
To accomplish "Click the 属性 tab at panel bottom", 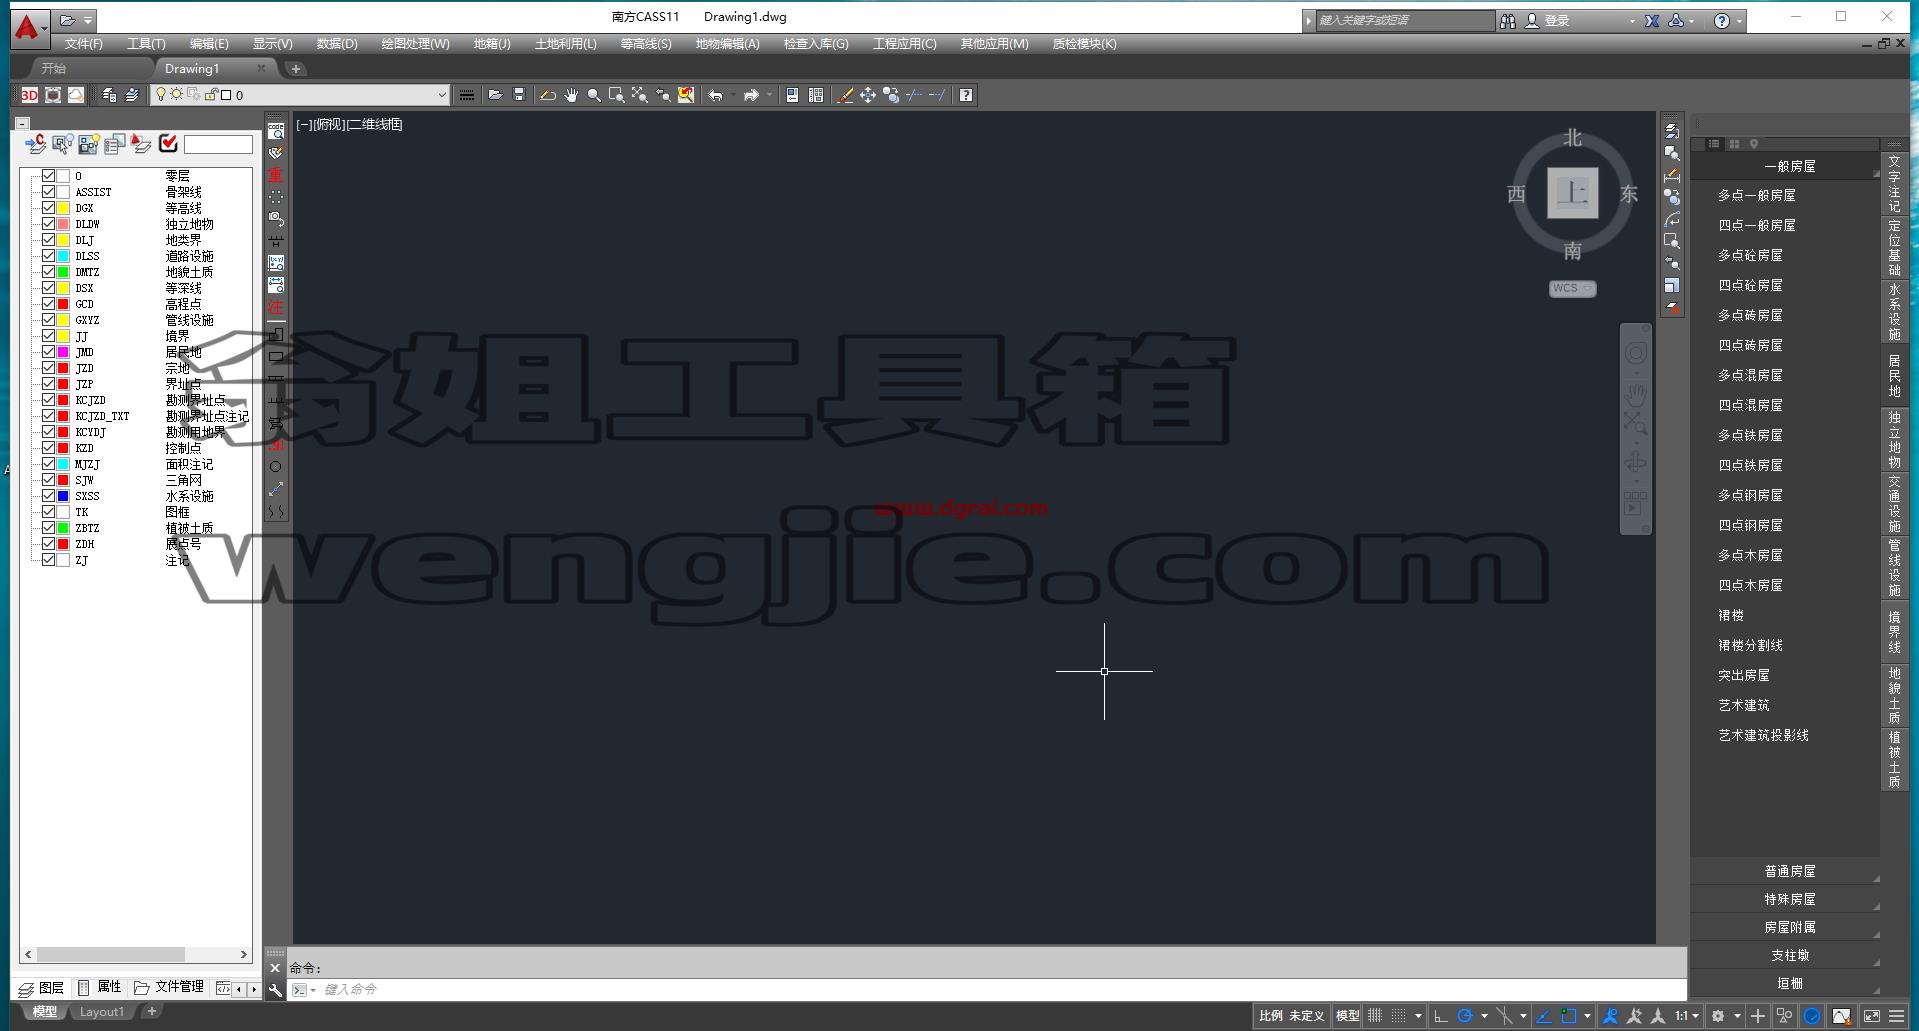I will point(100,987).
